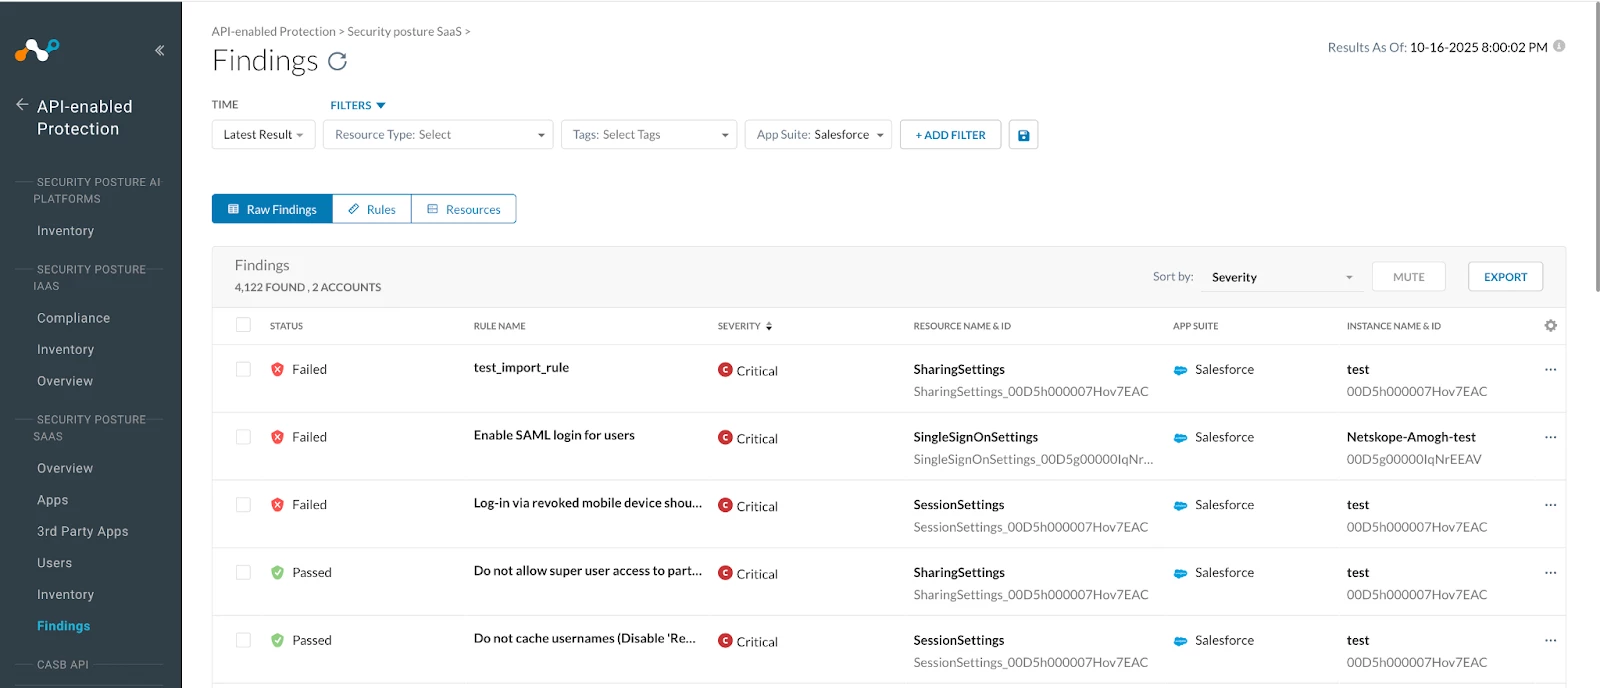Open ellipsis menu for Enable SAML login row

click(1550, 437)
